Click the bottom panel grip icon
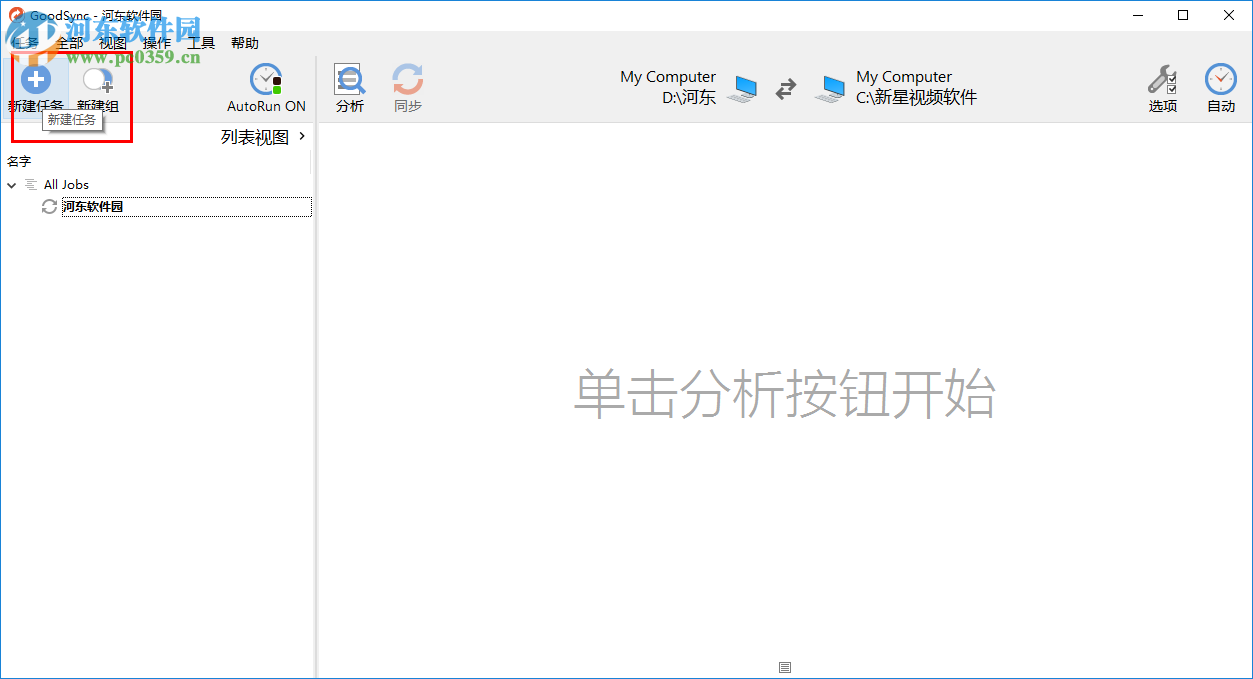This screenshot has width=1253, height=679. coord(785,667)
